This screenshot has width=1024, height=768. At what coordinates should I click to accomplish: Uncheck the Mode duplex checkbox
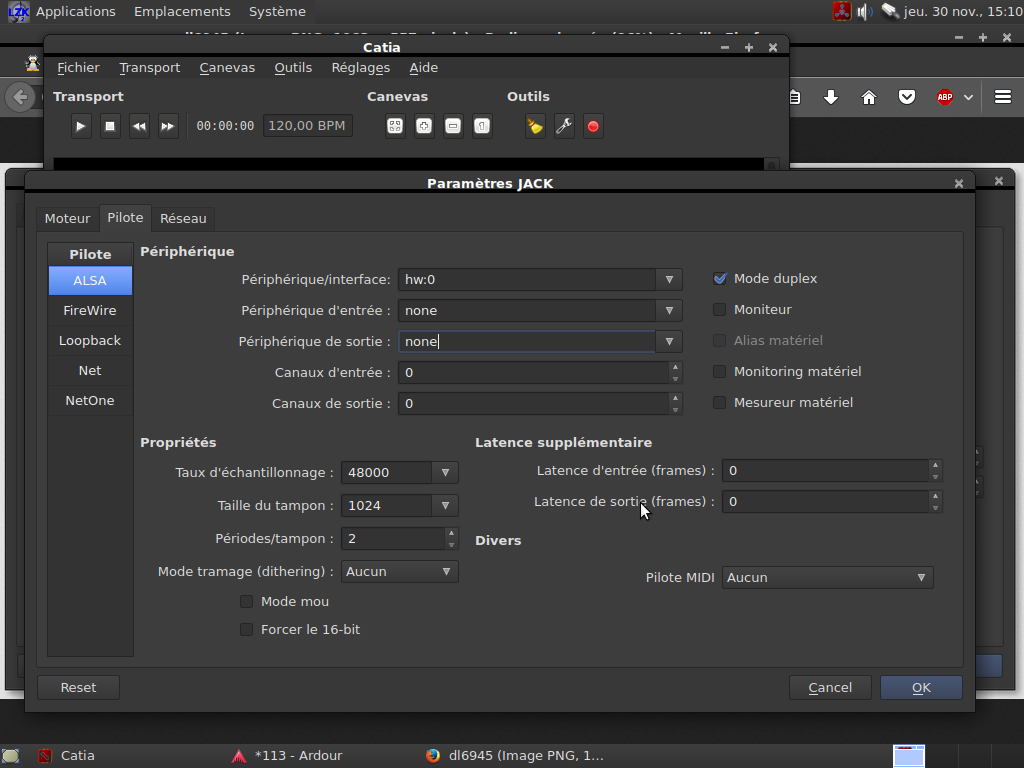[720, 279]
